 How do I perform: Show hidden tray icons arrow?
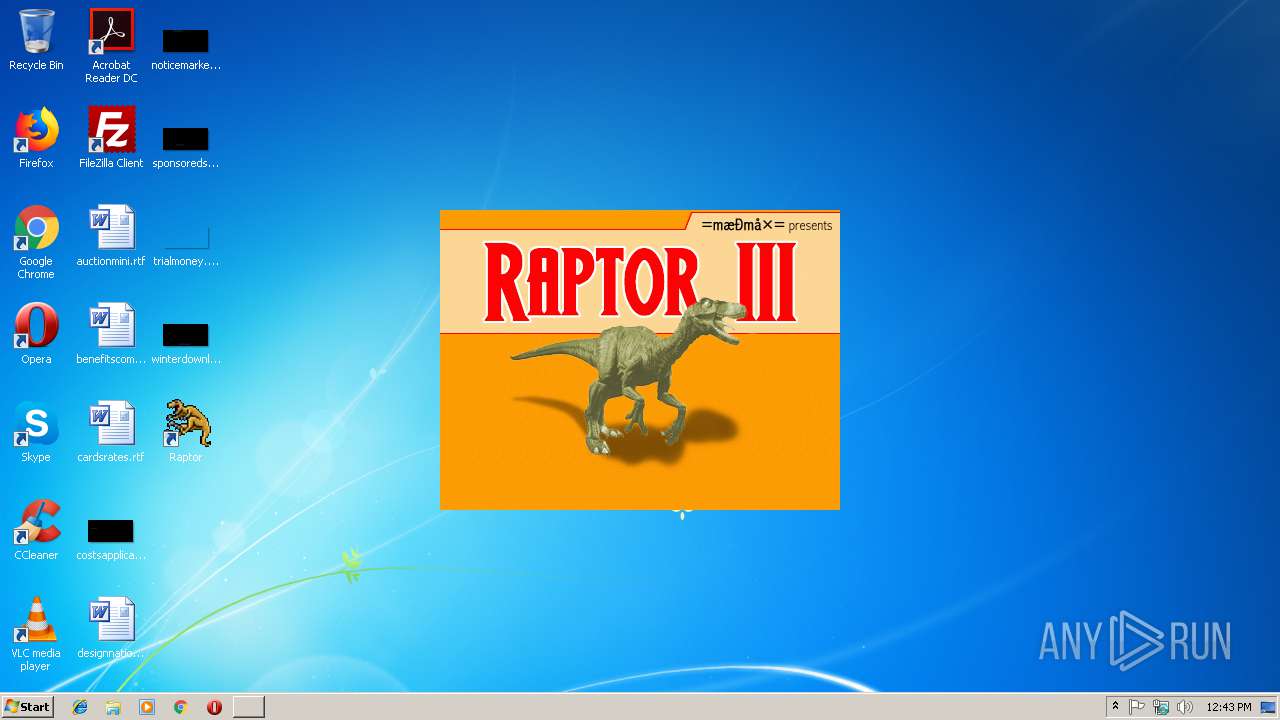pyautogui.click(x=1115, y=707)
